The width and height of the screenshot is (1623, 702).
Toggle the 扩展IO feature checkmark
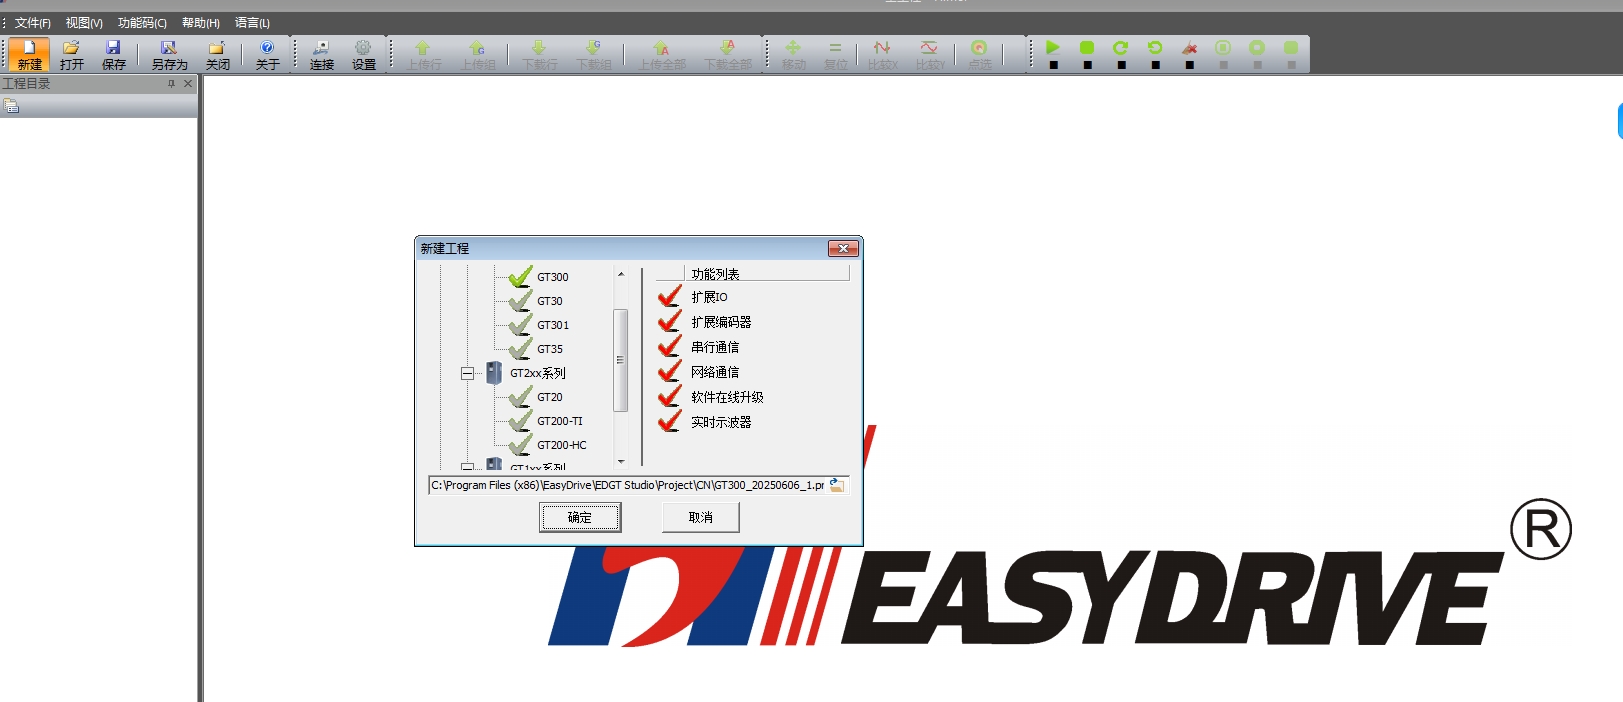coord(669,297)
